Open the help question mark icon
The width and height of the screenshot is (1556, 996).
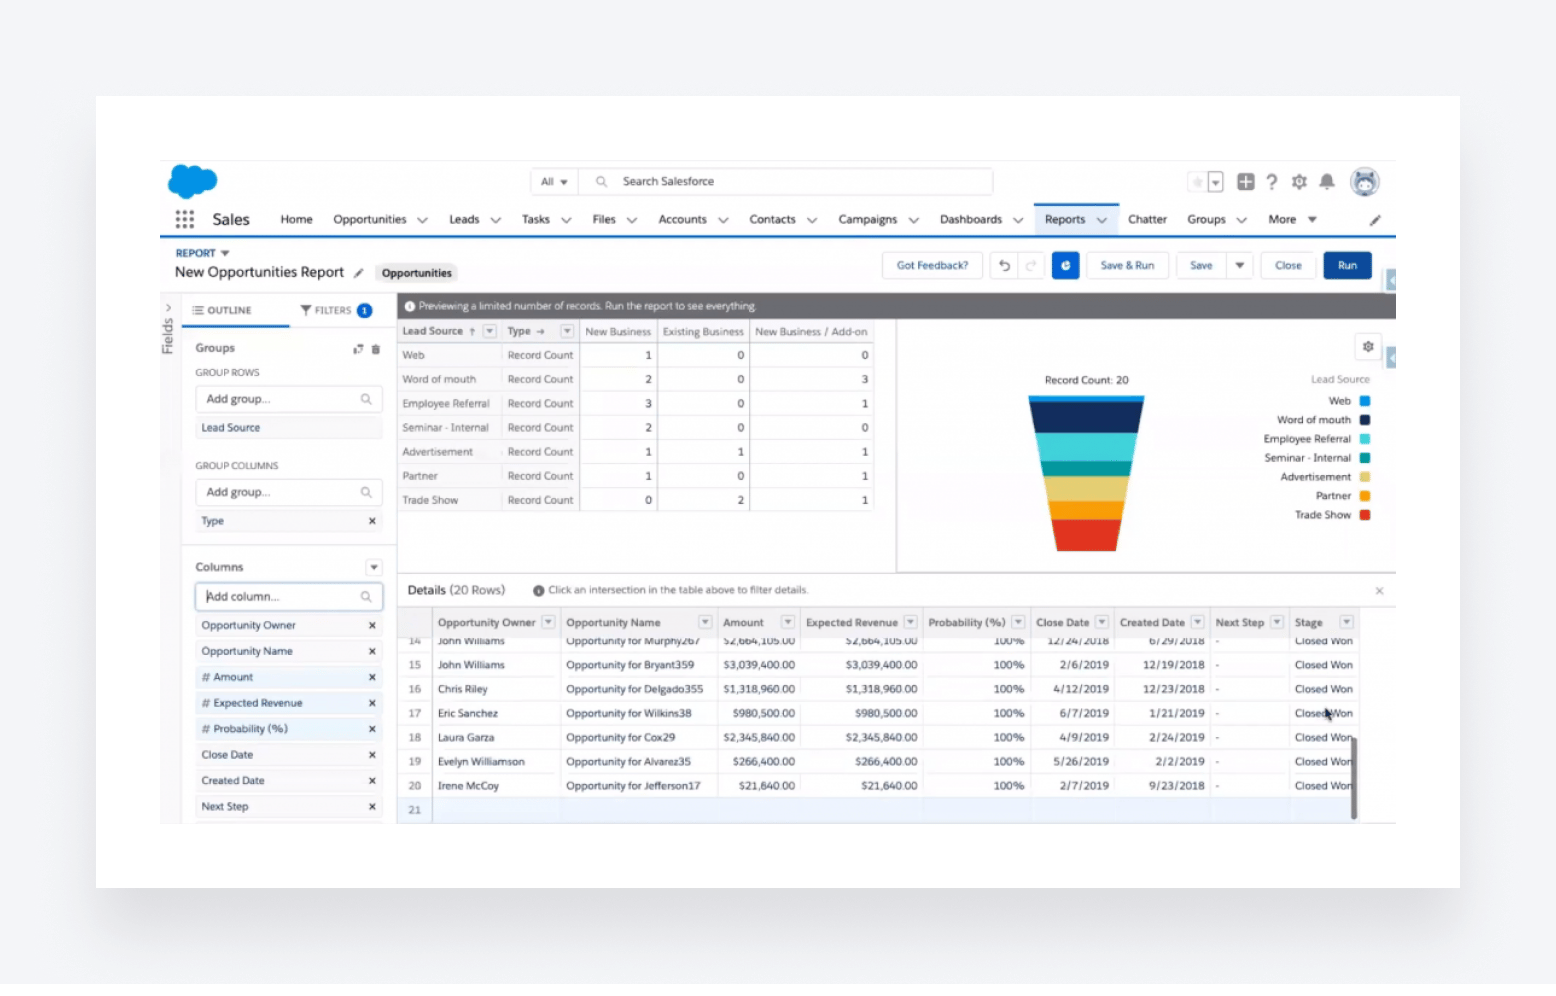click(x=1272, y=182)
